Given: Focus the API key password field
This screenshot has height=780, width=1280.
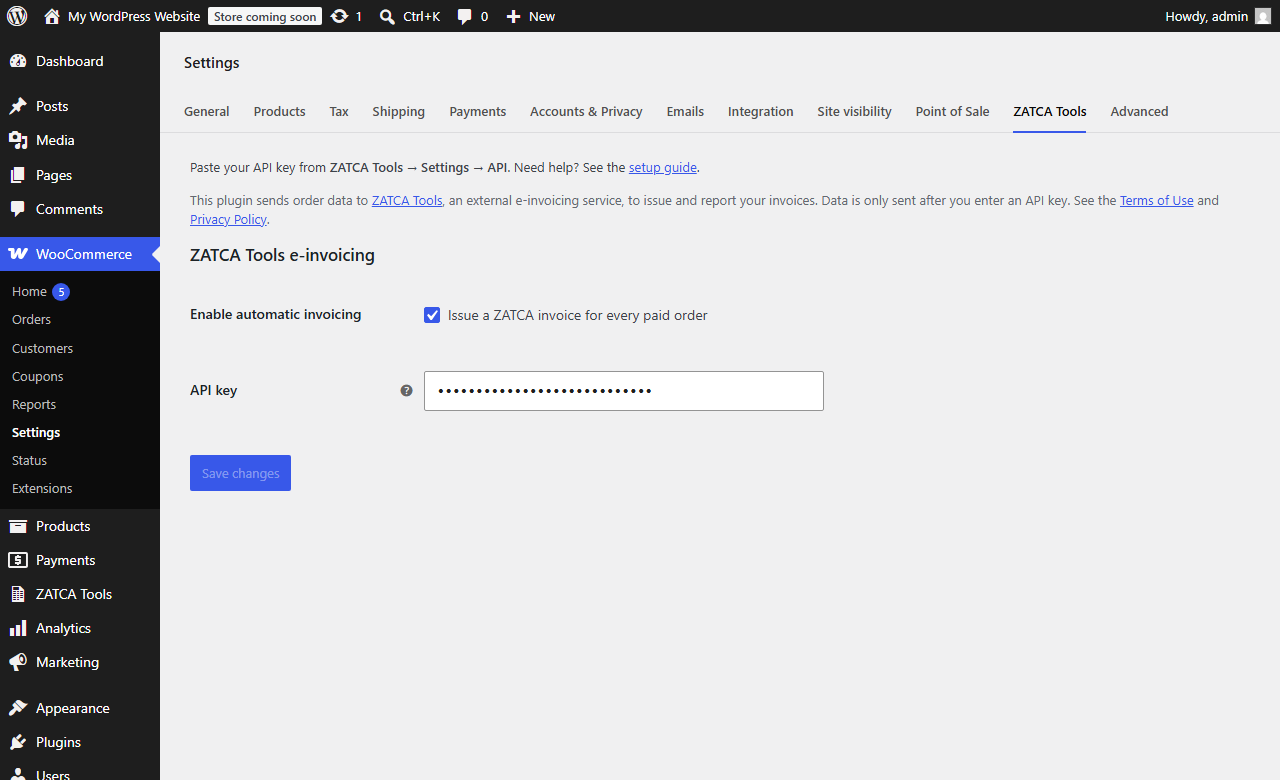Looking at the screenshot, I should click(x=624, y=391).
